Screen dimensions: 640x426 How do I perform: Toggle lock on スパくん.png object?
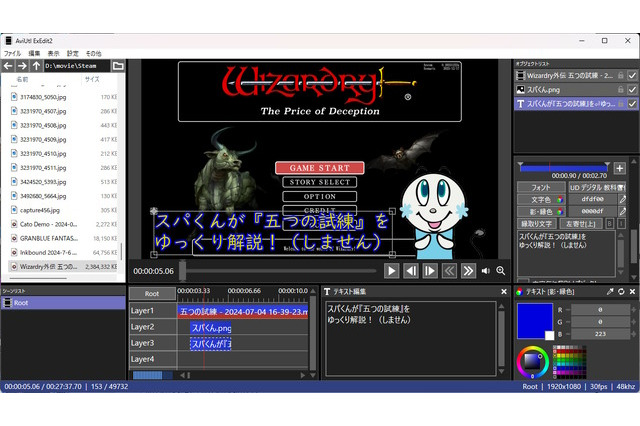620,89
